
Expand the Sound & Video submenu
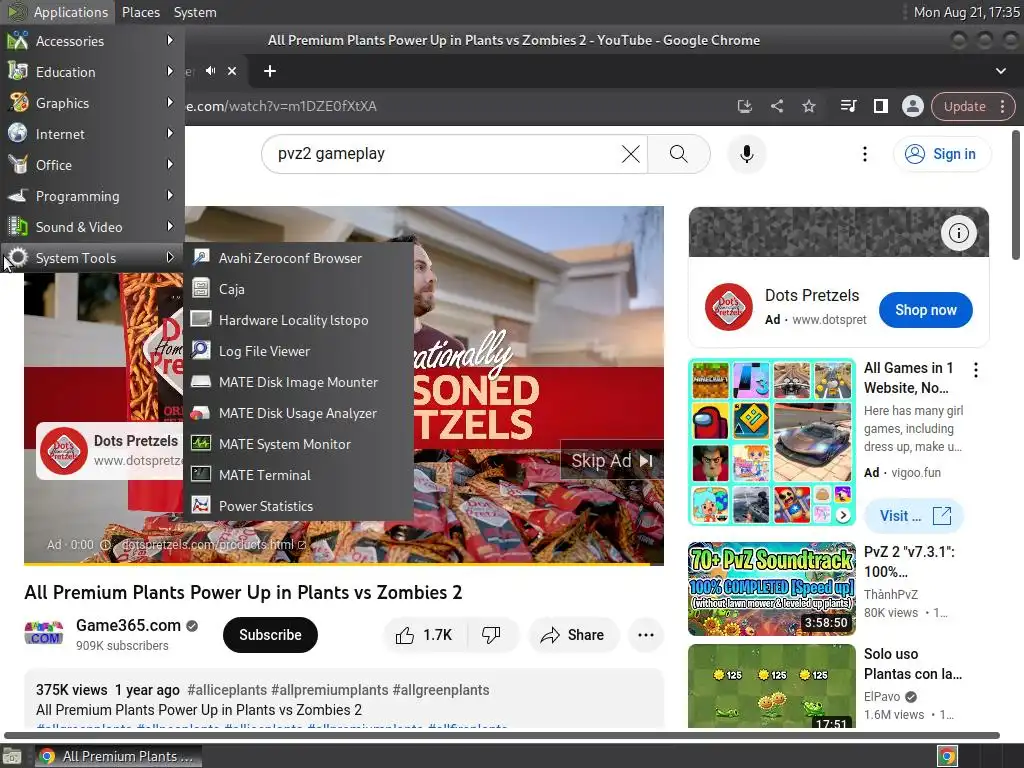[x=92, y=227]
